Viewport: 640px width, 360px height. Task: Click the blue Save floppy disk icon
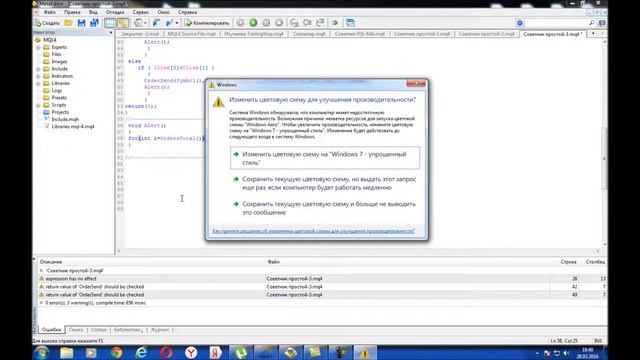tap(81, 23)
